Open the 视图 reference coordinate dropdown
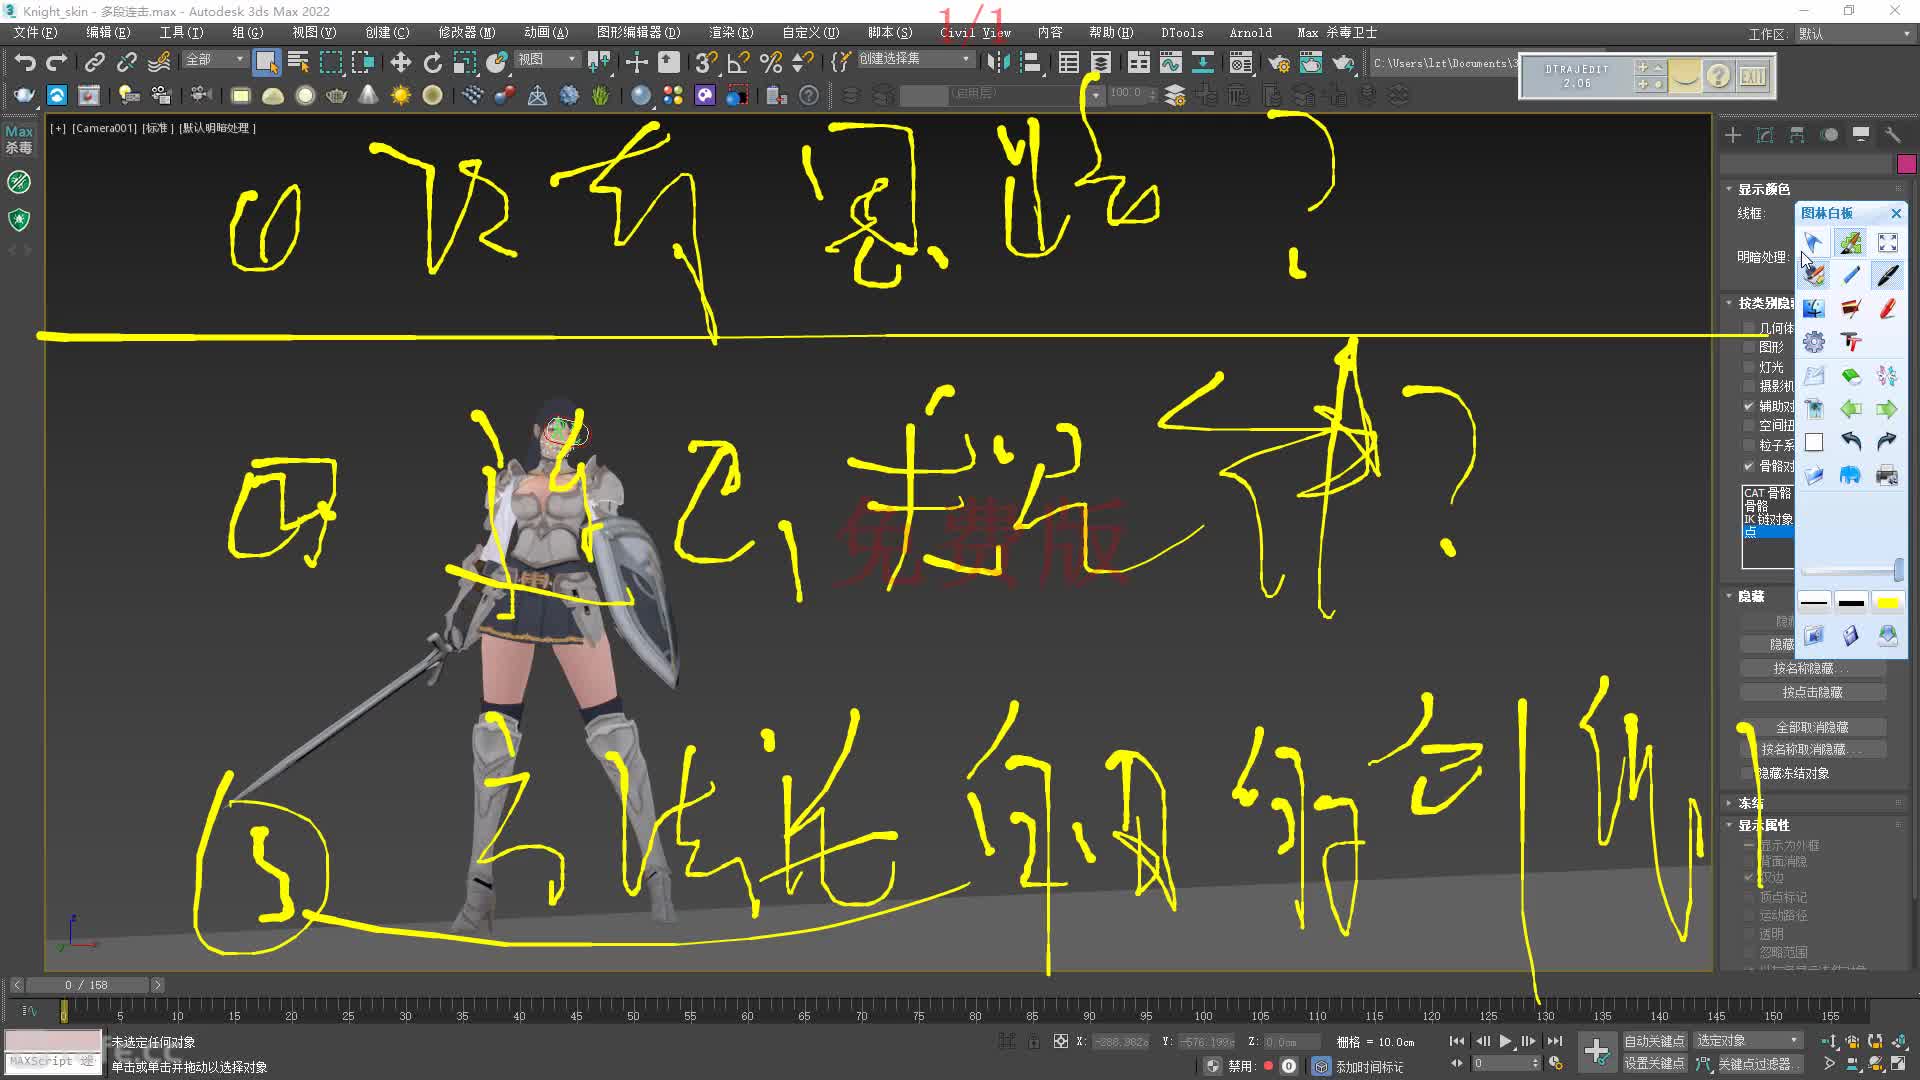Screen dimensions: 1920x1080 point(547,60)
